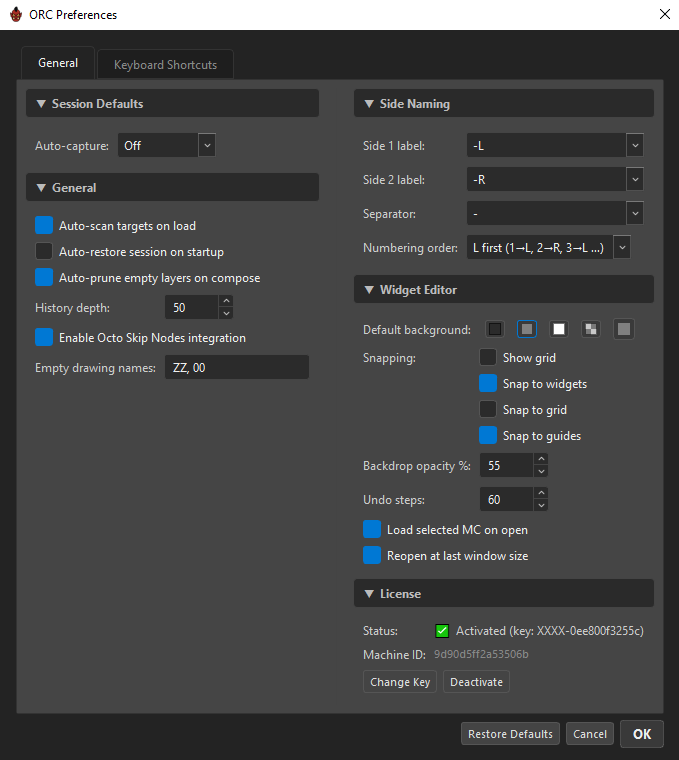Click the Empty drawing names field
This screenshot has height=760, width=679.
pos(237,367)
